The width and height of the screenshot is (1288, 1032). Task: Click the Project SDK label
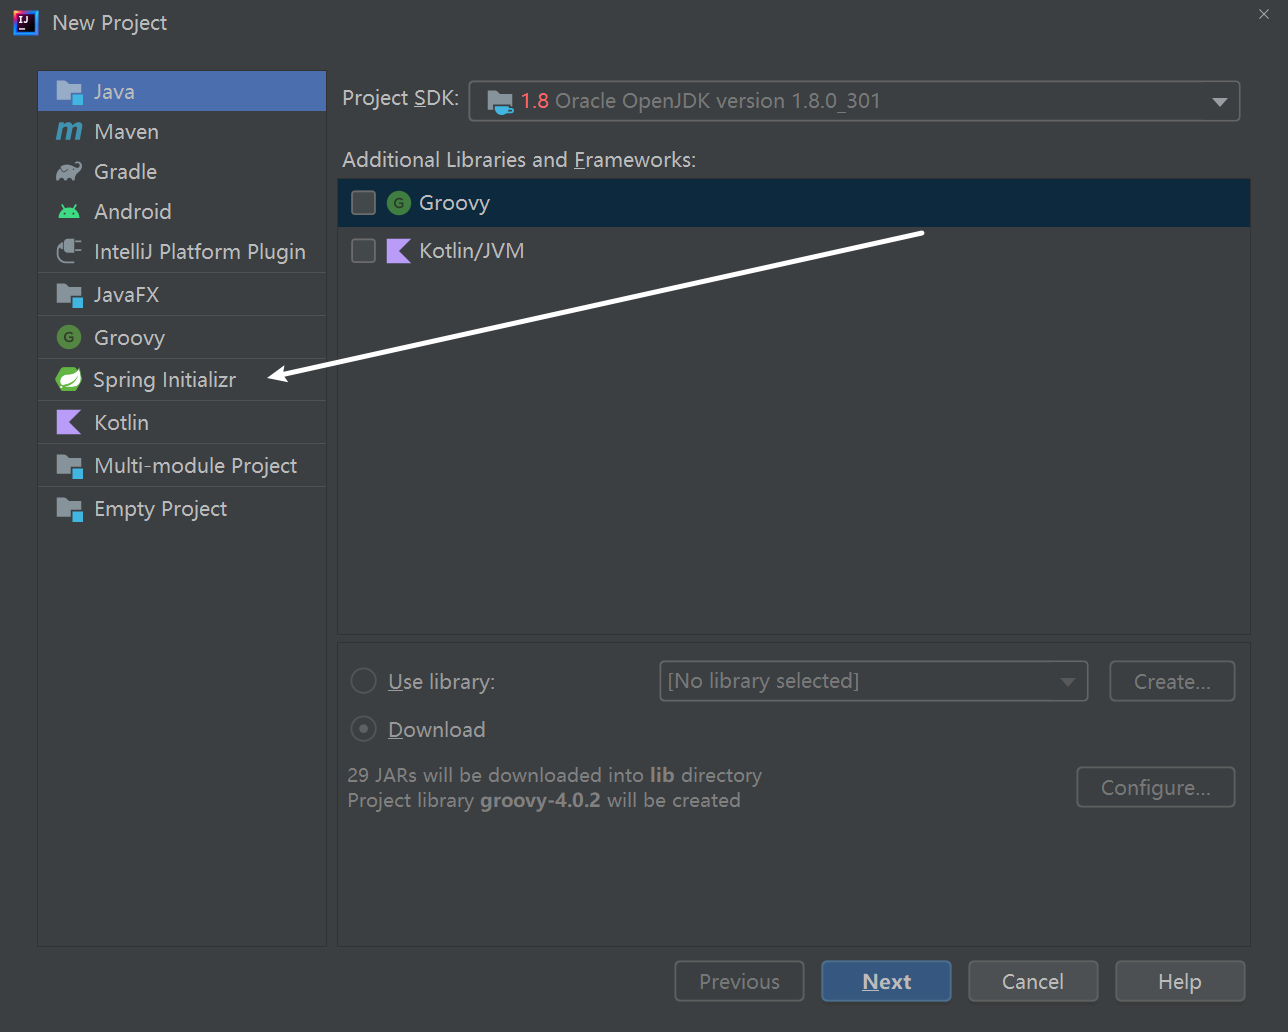click(x=400, y=98)
